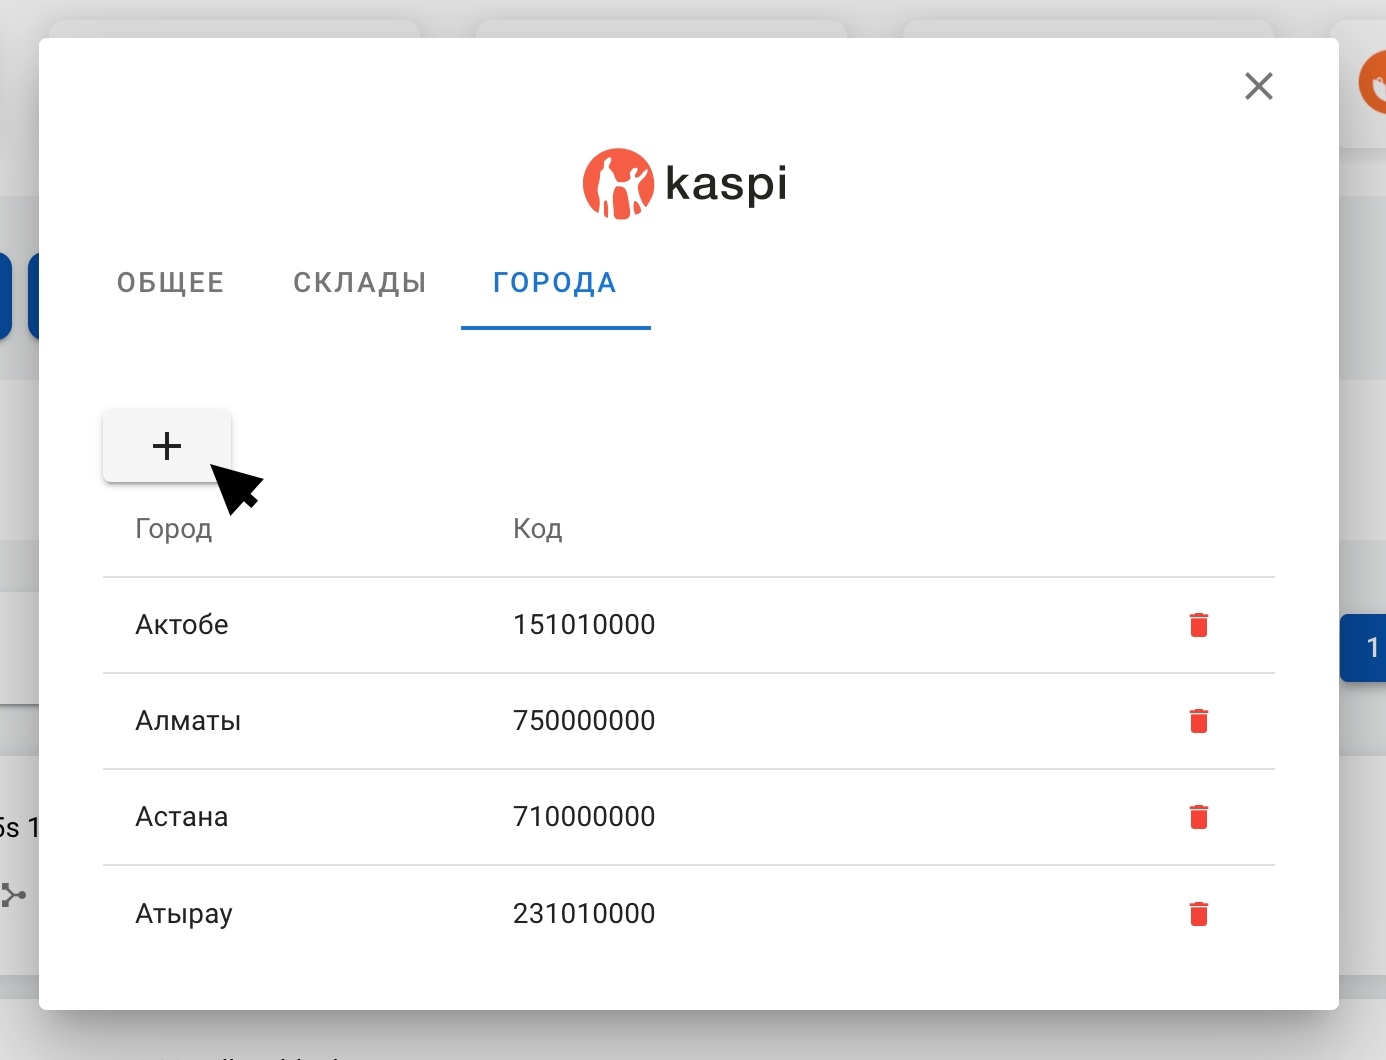Switch to the ОБЩЕЕ tab
Screen dimensions: 1386x1060
171,283
